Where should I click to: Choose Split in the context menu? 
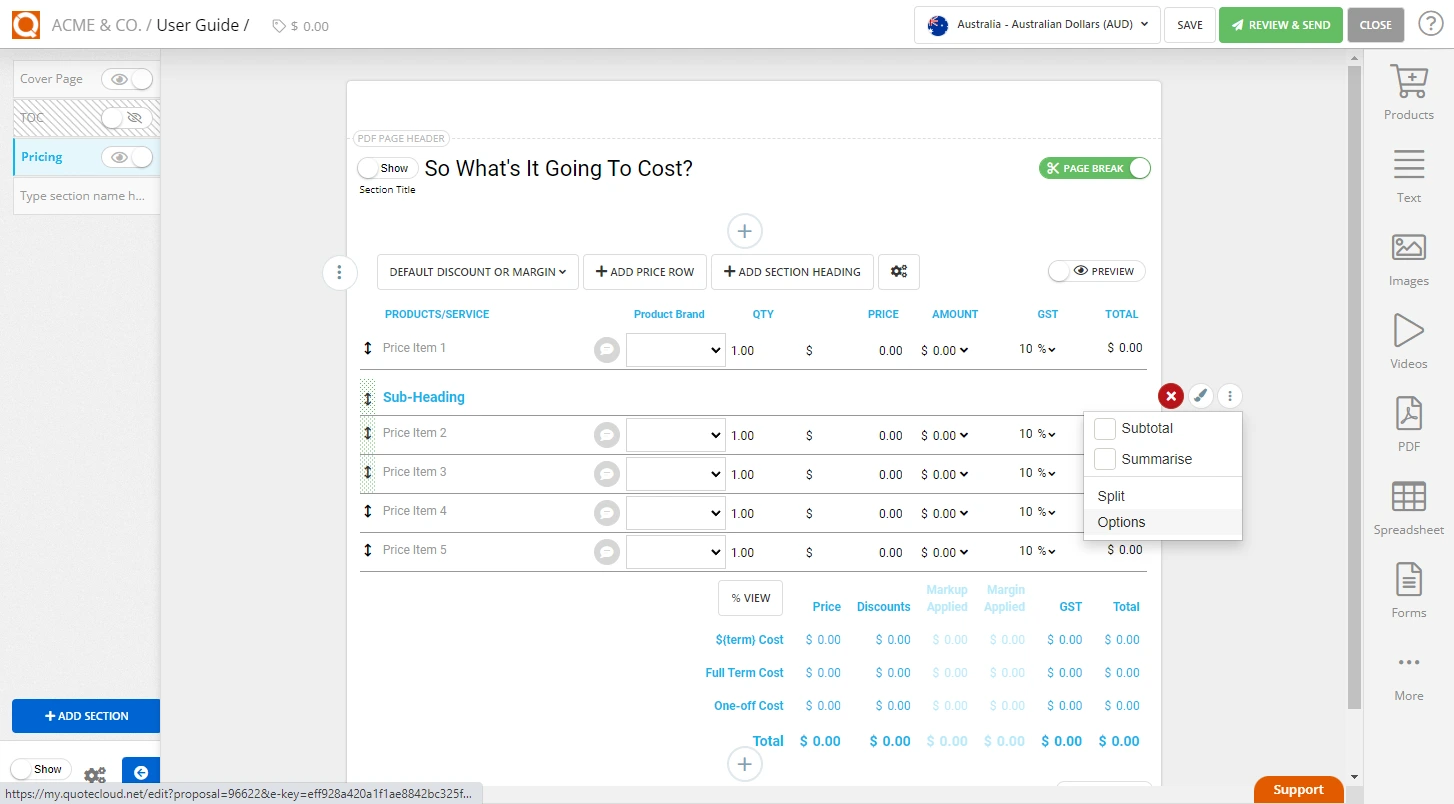pos(1111,495)
